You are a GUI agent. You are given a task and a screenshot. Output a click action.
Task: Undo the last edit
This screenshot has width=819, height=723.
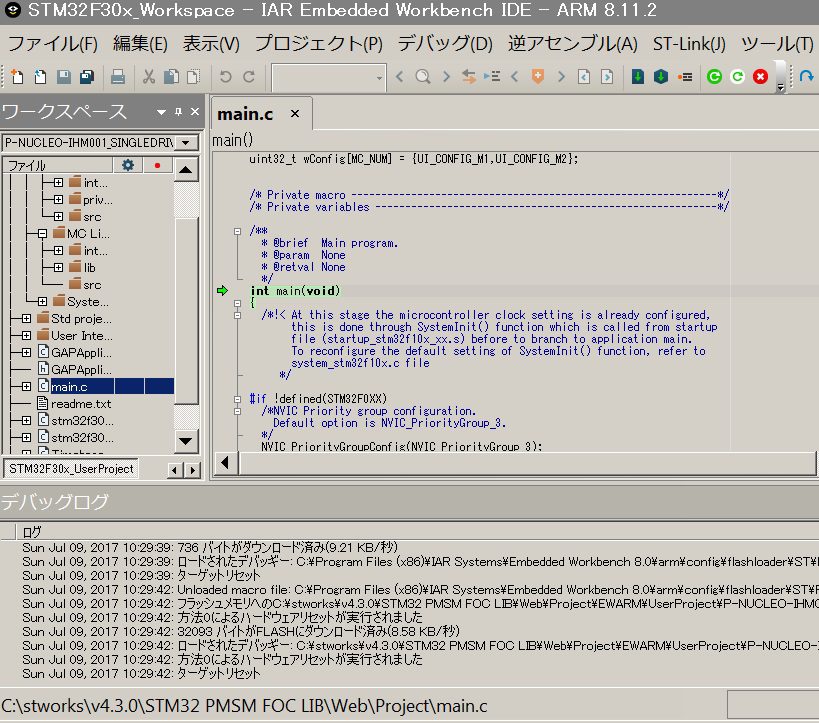[226, 77]
